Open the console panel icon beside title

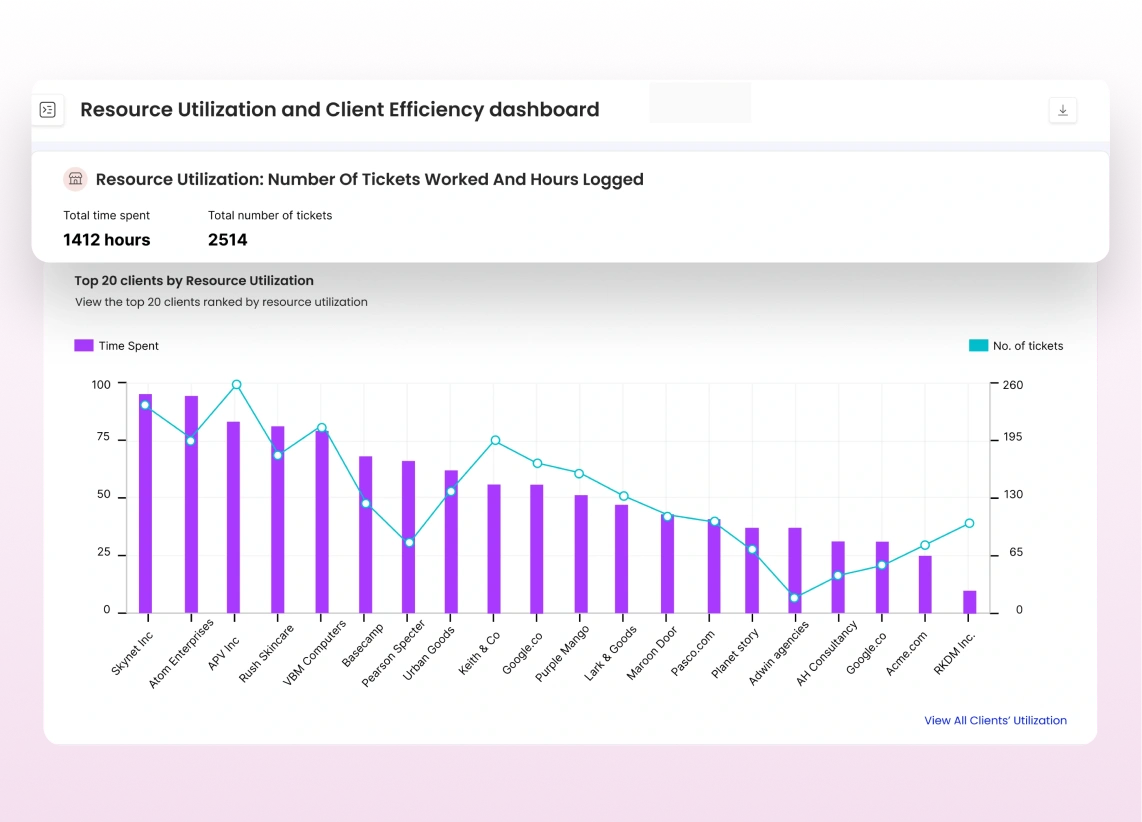(47, 110)
